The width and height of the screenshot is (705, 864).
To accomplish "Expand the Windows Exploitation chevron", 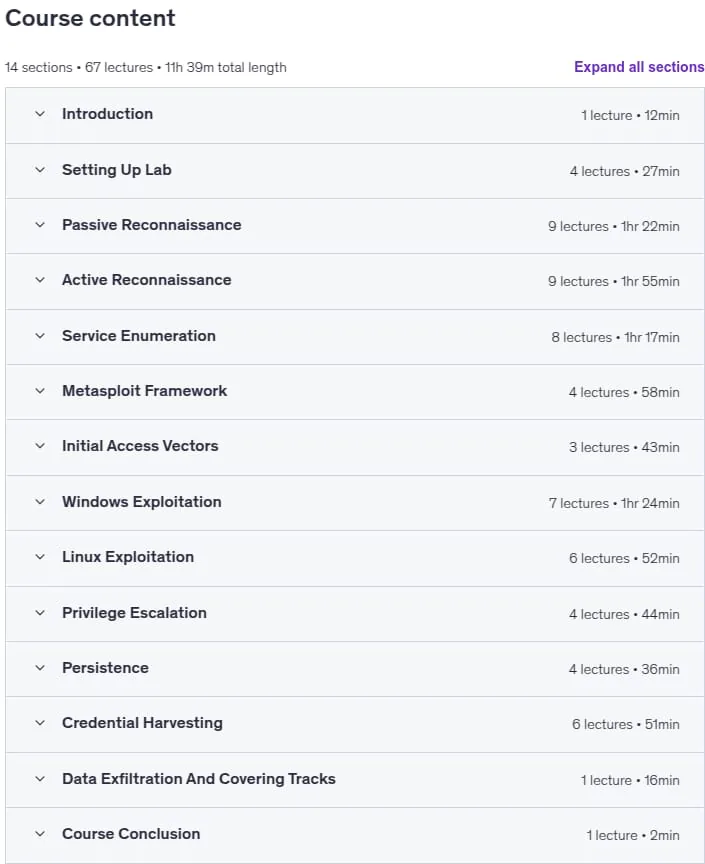I will tap(40, 501).
